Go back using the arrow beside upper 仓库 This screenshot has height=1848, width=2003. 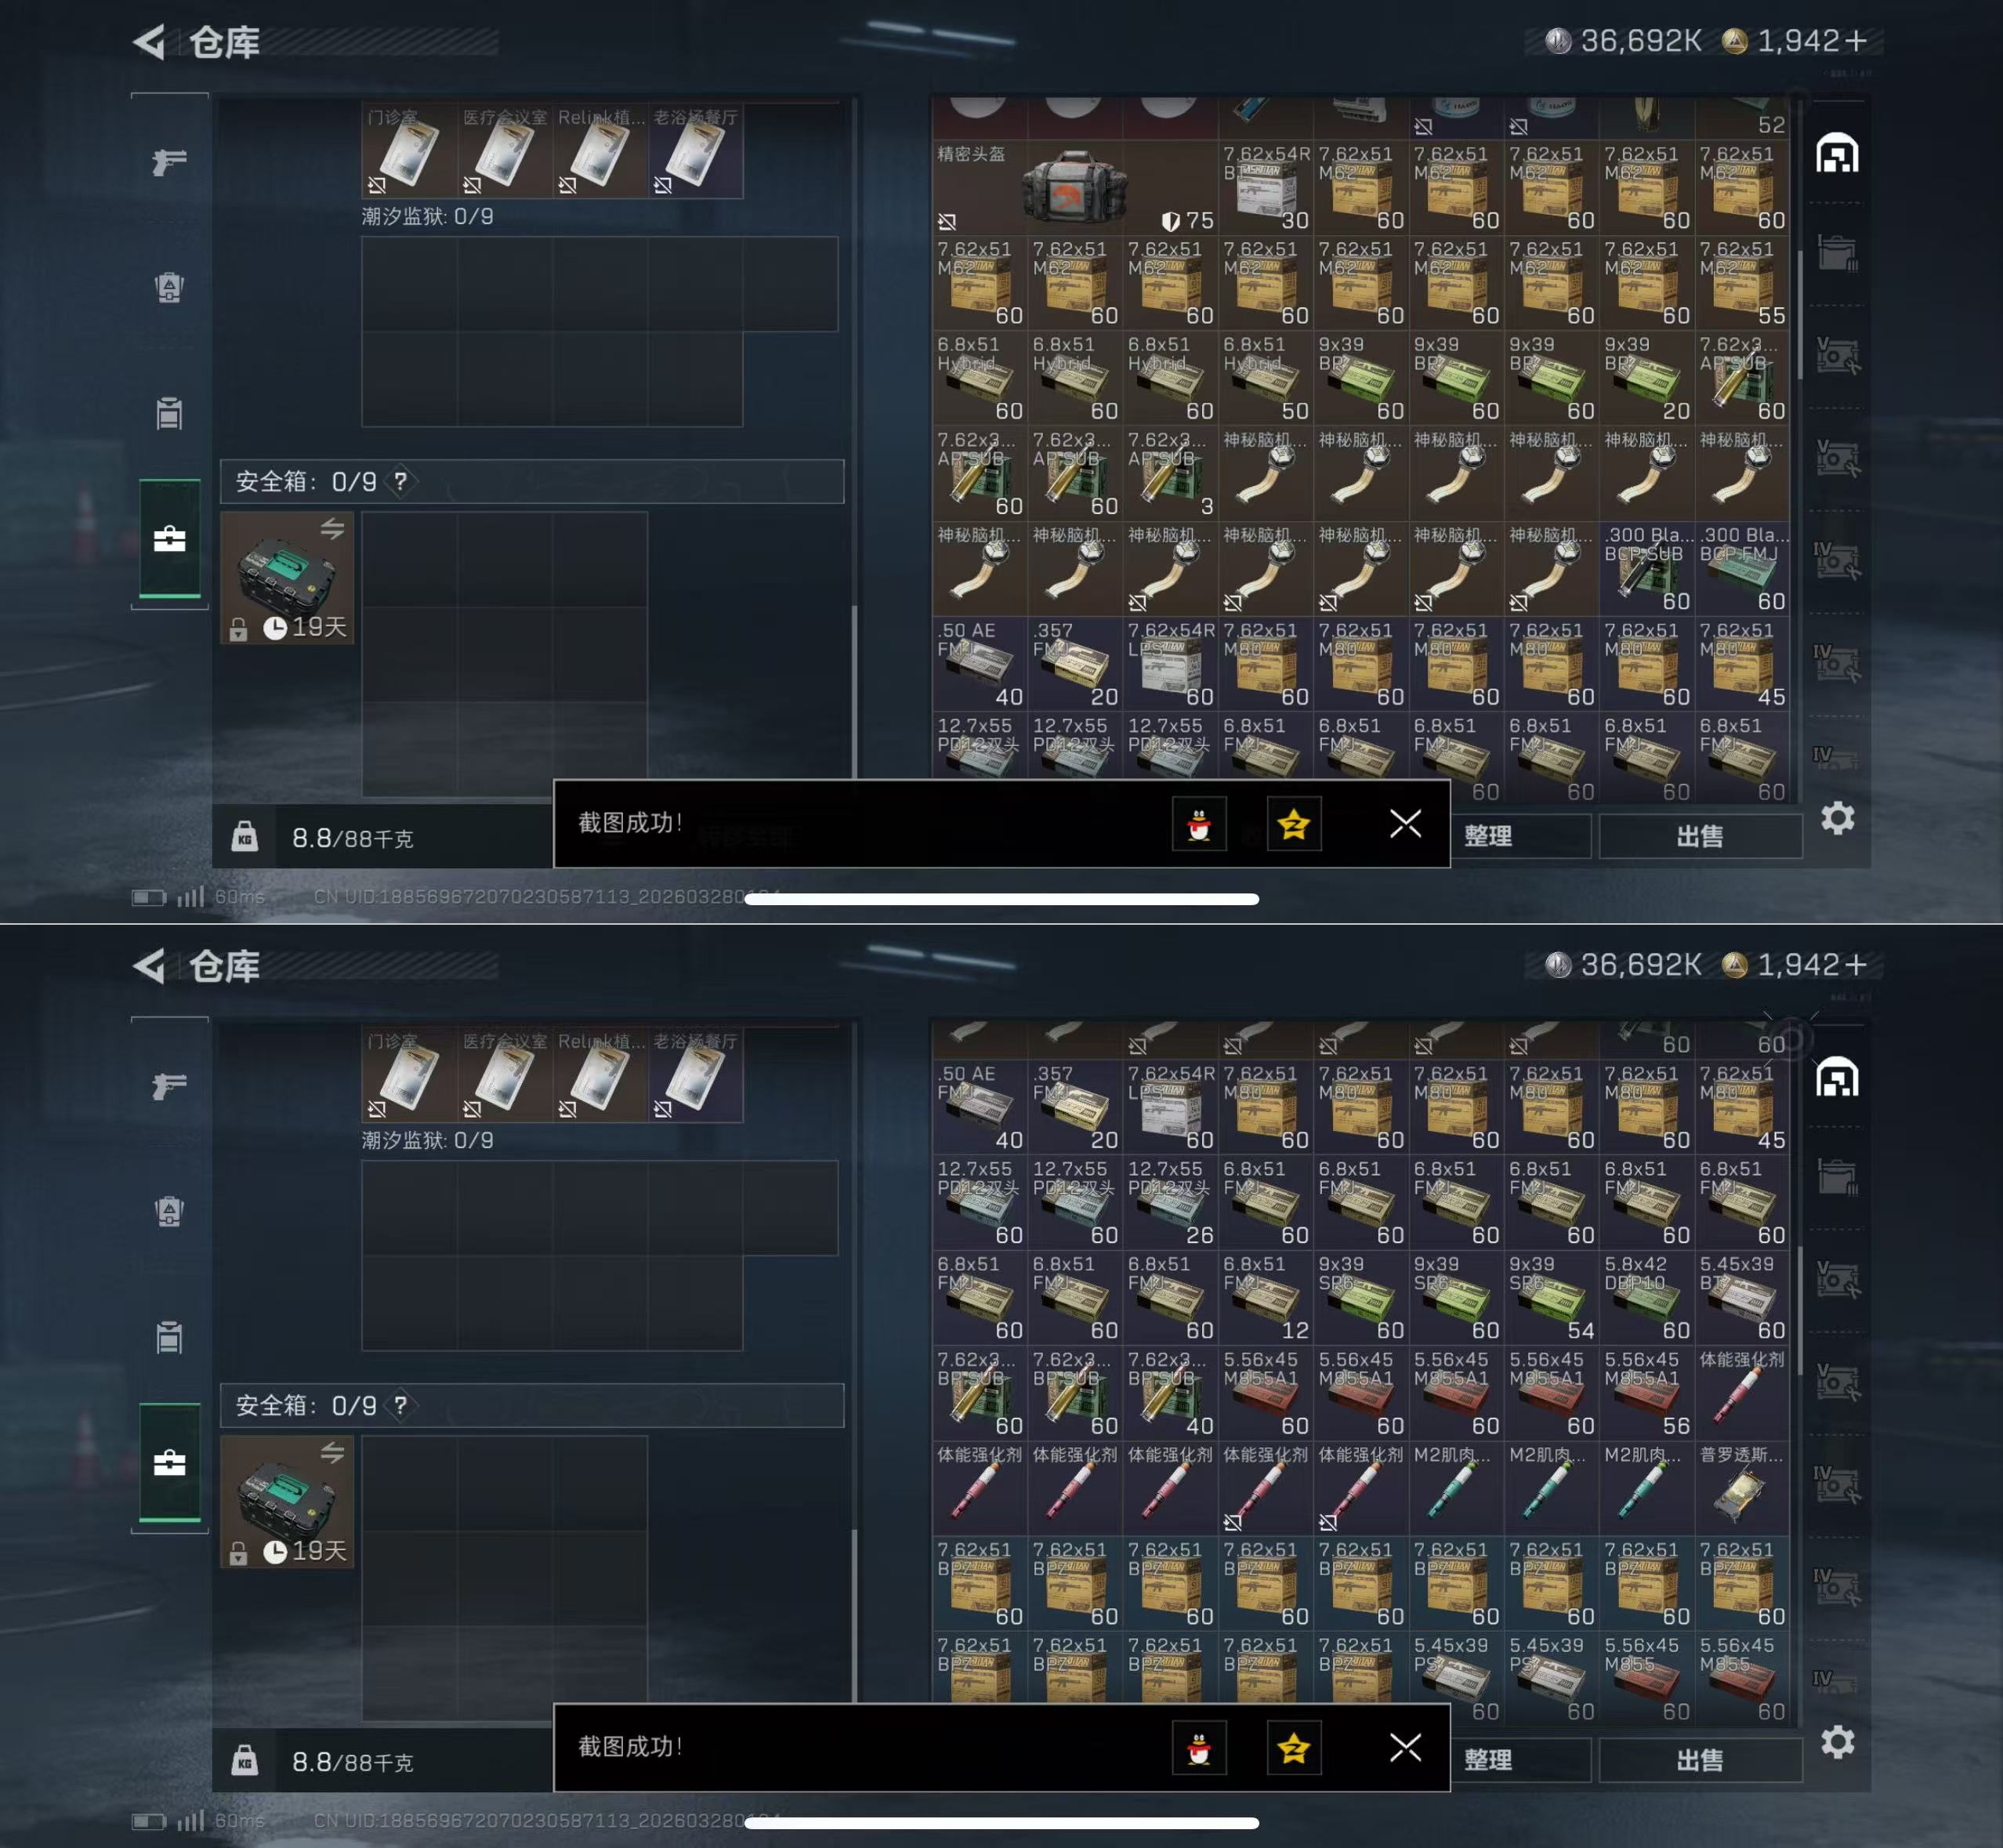click(x=150, y=42)
